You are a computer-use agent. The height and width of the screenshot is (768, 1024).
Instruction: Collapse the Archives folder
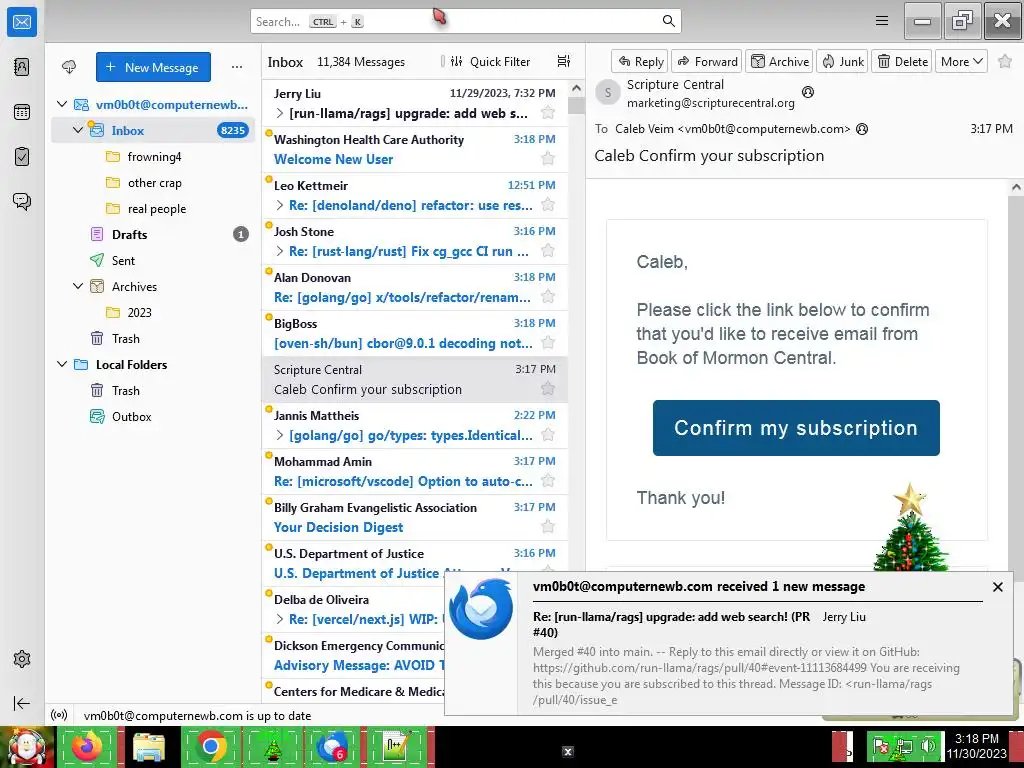pos(78,286)
